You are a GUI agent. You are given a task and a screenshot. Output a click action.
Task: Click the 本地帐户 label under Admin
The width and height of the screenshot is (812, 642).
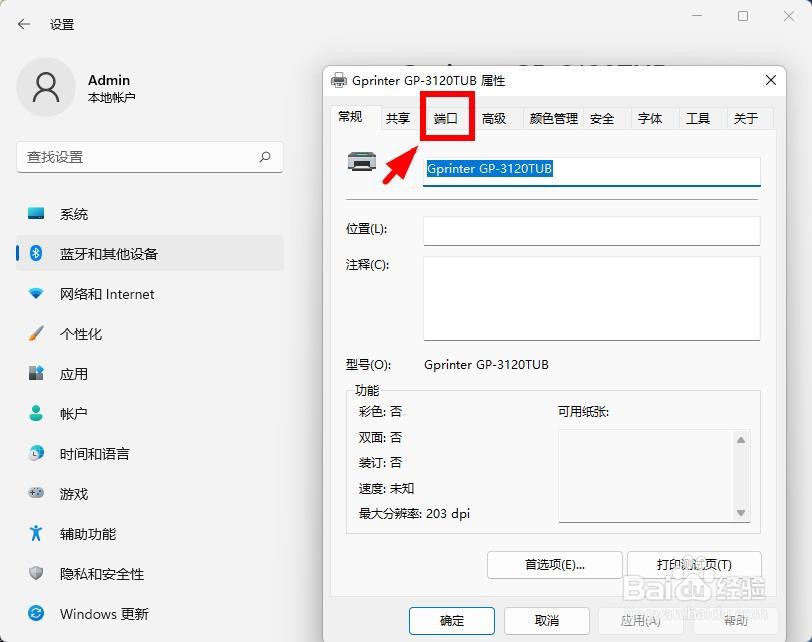(111, 97)
